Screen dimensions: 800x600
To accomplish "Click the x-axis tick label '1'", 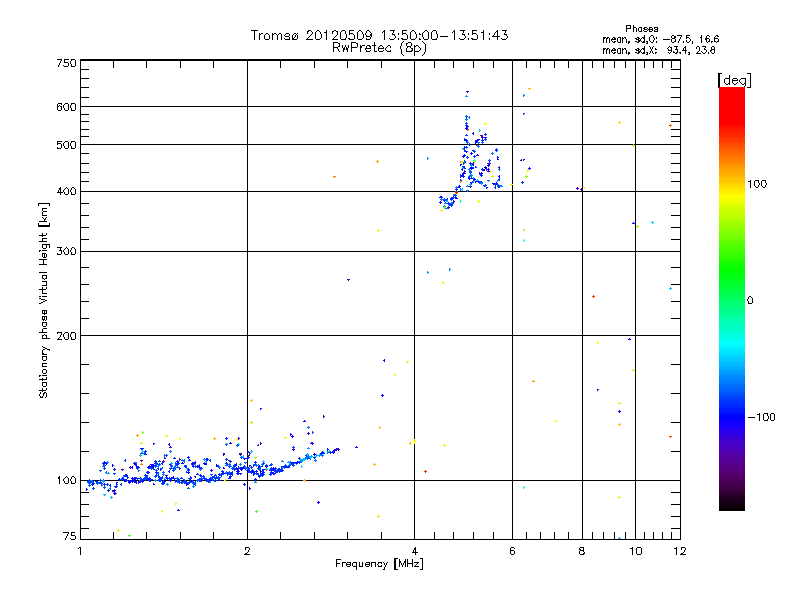I will 80,551.
